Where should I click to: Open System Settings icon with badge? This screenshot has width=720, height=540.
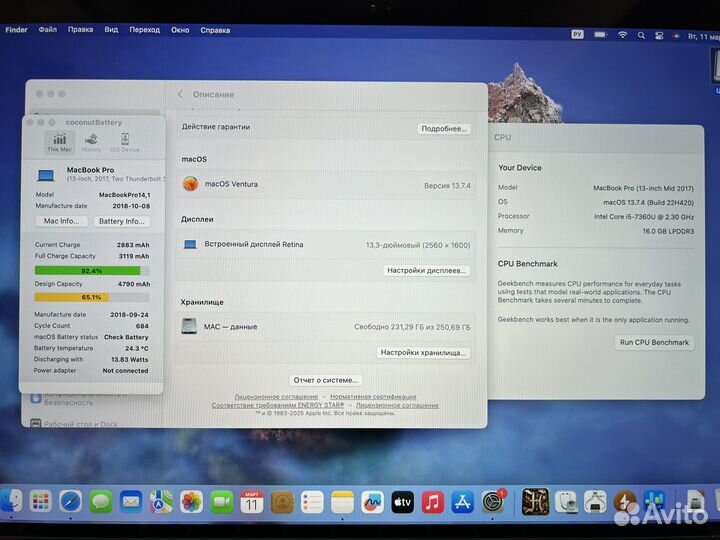493,502
